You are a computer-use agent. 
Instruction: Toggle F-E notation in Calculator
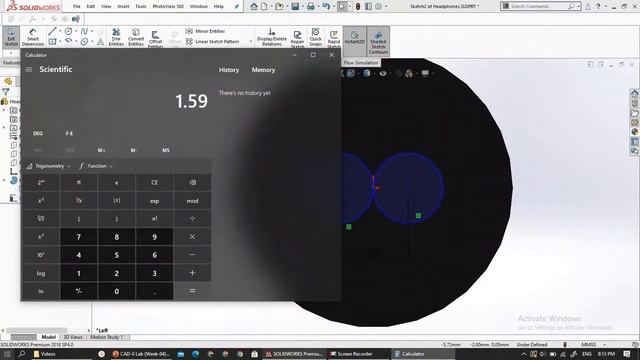click(x=69, y=133)
